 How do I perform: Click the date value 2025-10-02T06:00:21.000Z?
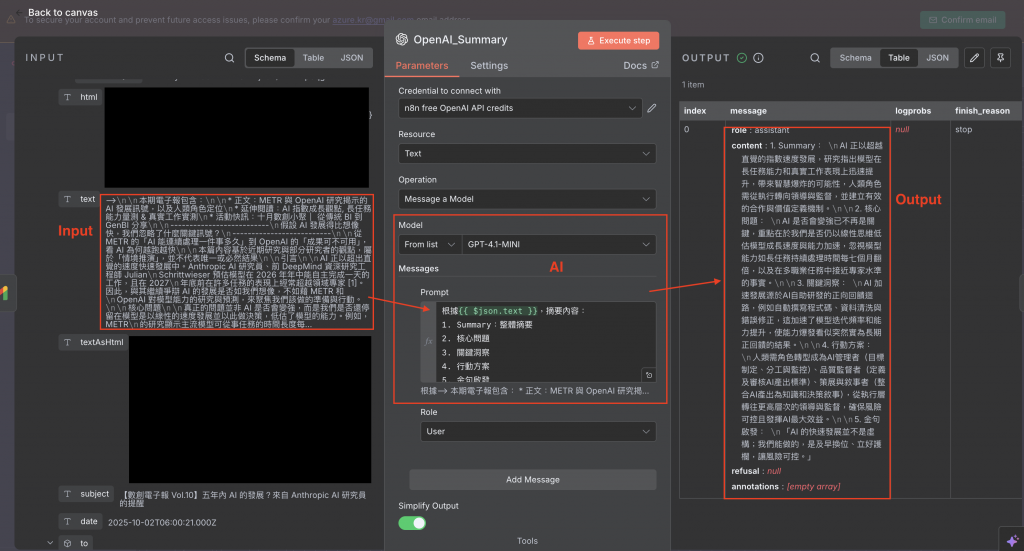(162, 523)
